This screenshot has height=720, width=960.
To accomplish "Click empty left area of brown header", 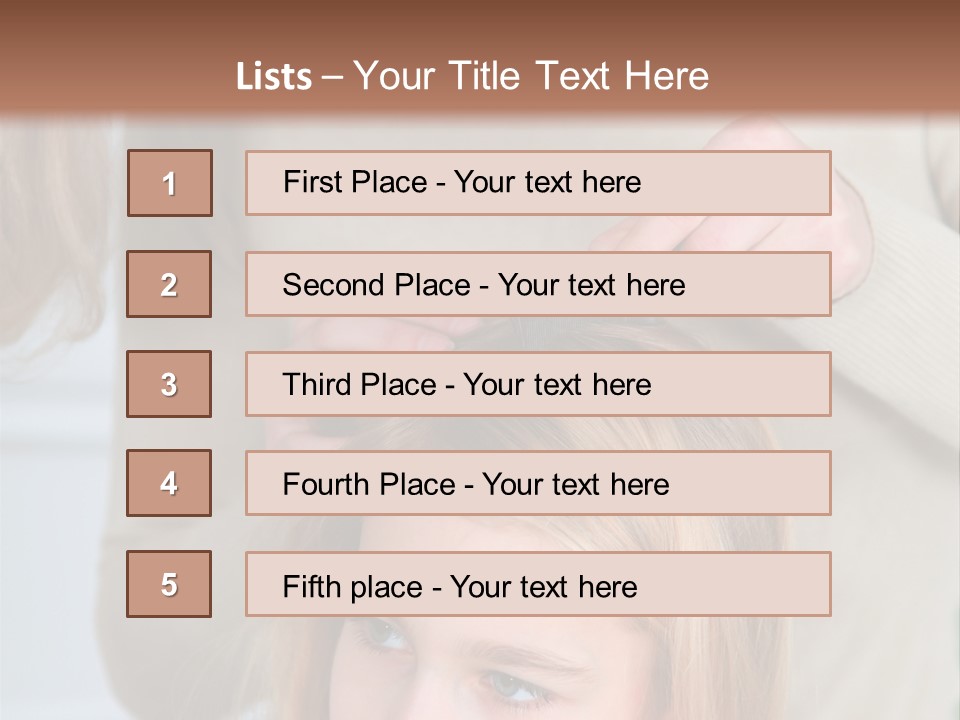I will click(x=100, y=60).
